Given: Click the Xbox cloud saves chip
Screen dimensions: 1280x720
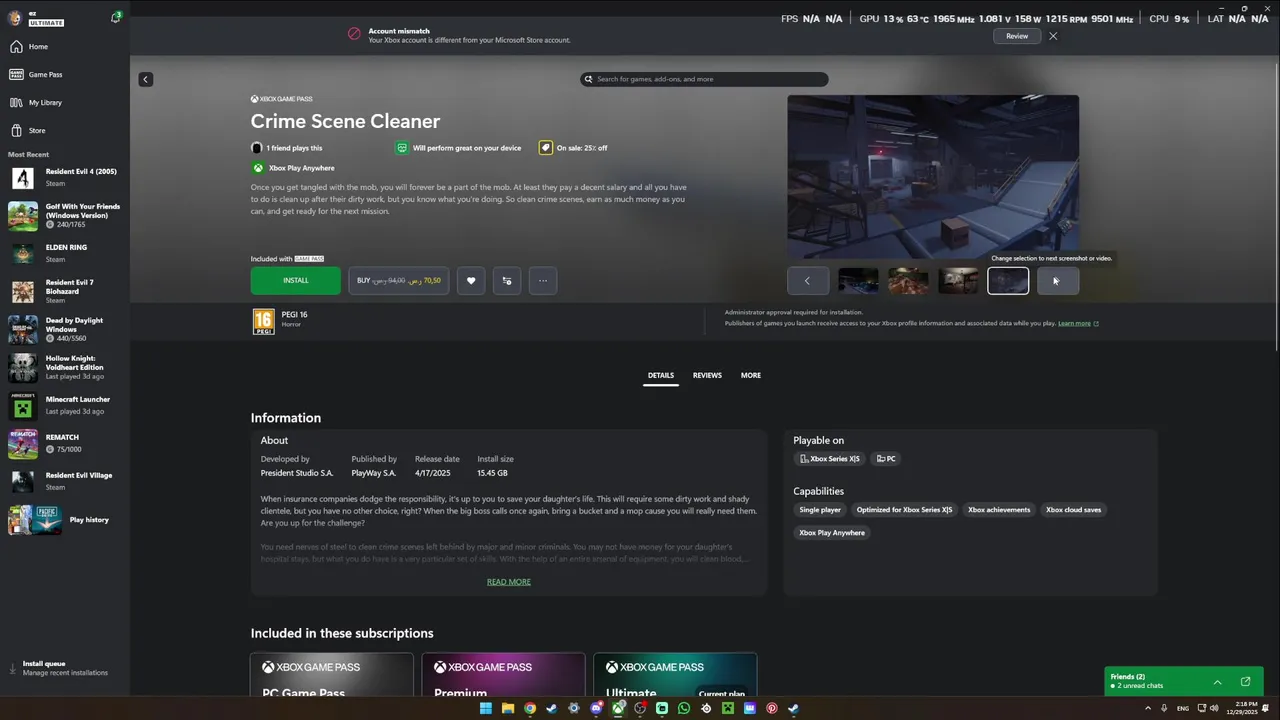Looking at the screenshot, I should (1074, 510).
